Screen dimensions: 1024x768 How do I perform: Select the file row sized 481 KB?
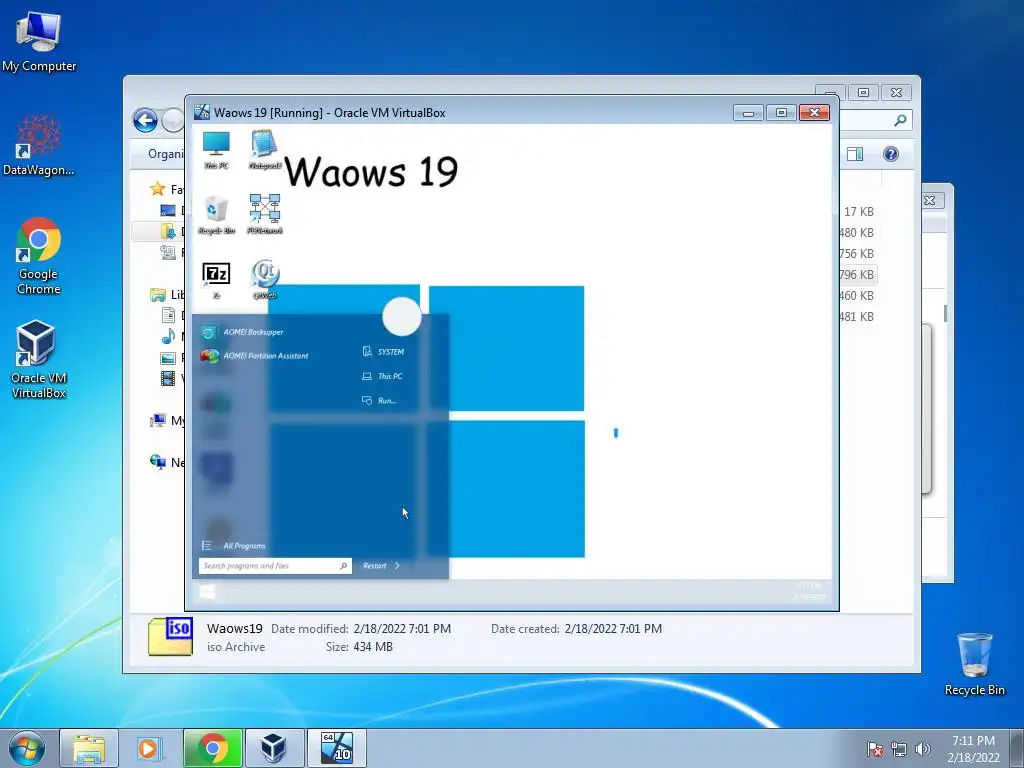[x=857, y=317]
